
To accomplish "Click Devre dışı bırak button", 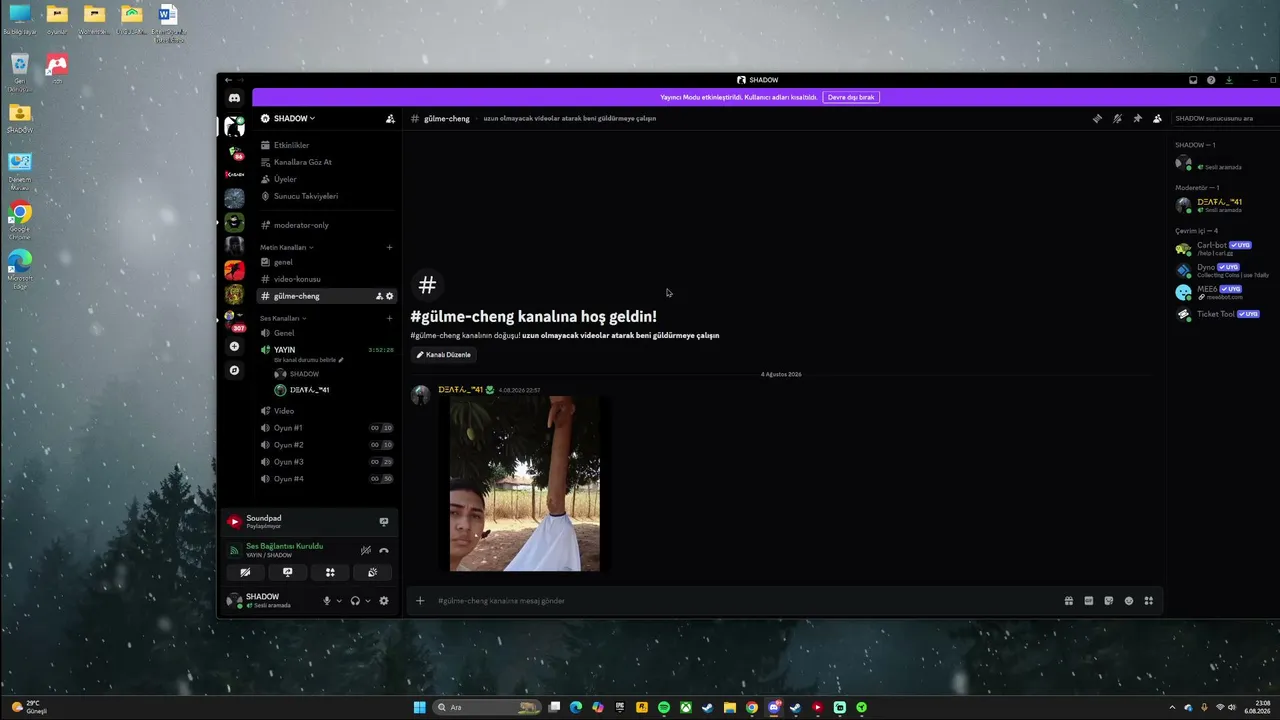I will [x=851, y=97].
